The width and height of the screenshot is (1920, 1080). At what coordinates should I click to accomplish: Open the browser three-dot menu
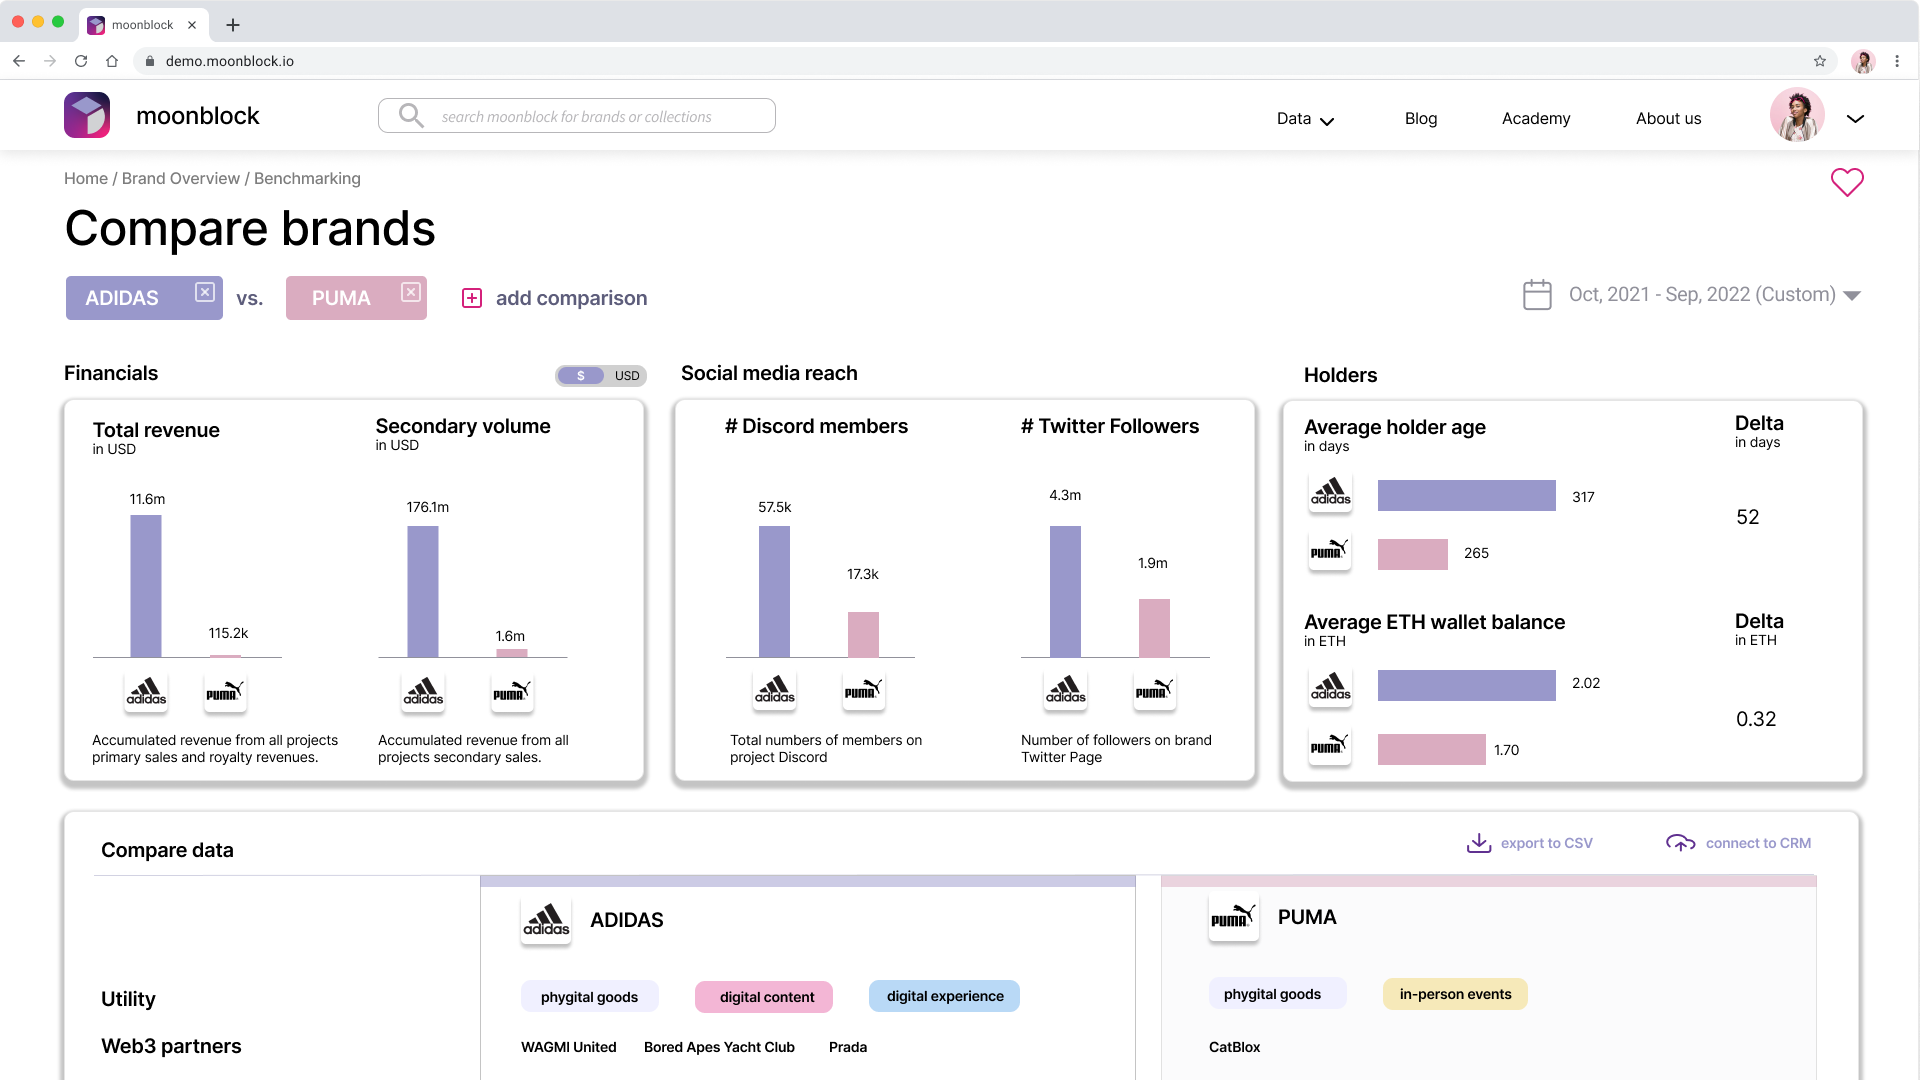[x=1897, y=61]
